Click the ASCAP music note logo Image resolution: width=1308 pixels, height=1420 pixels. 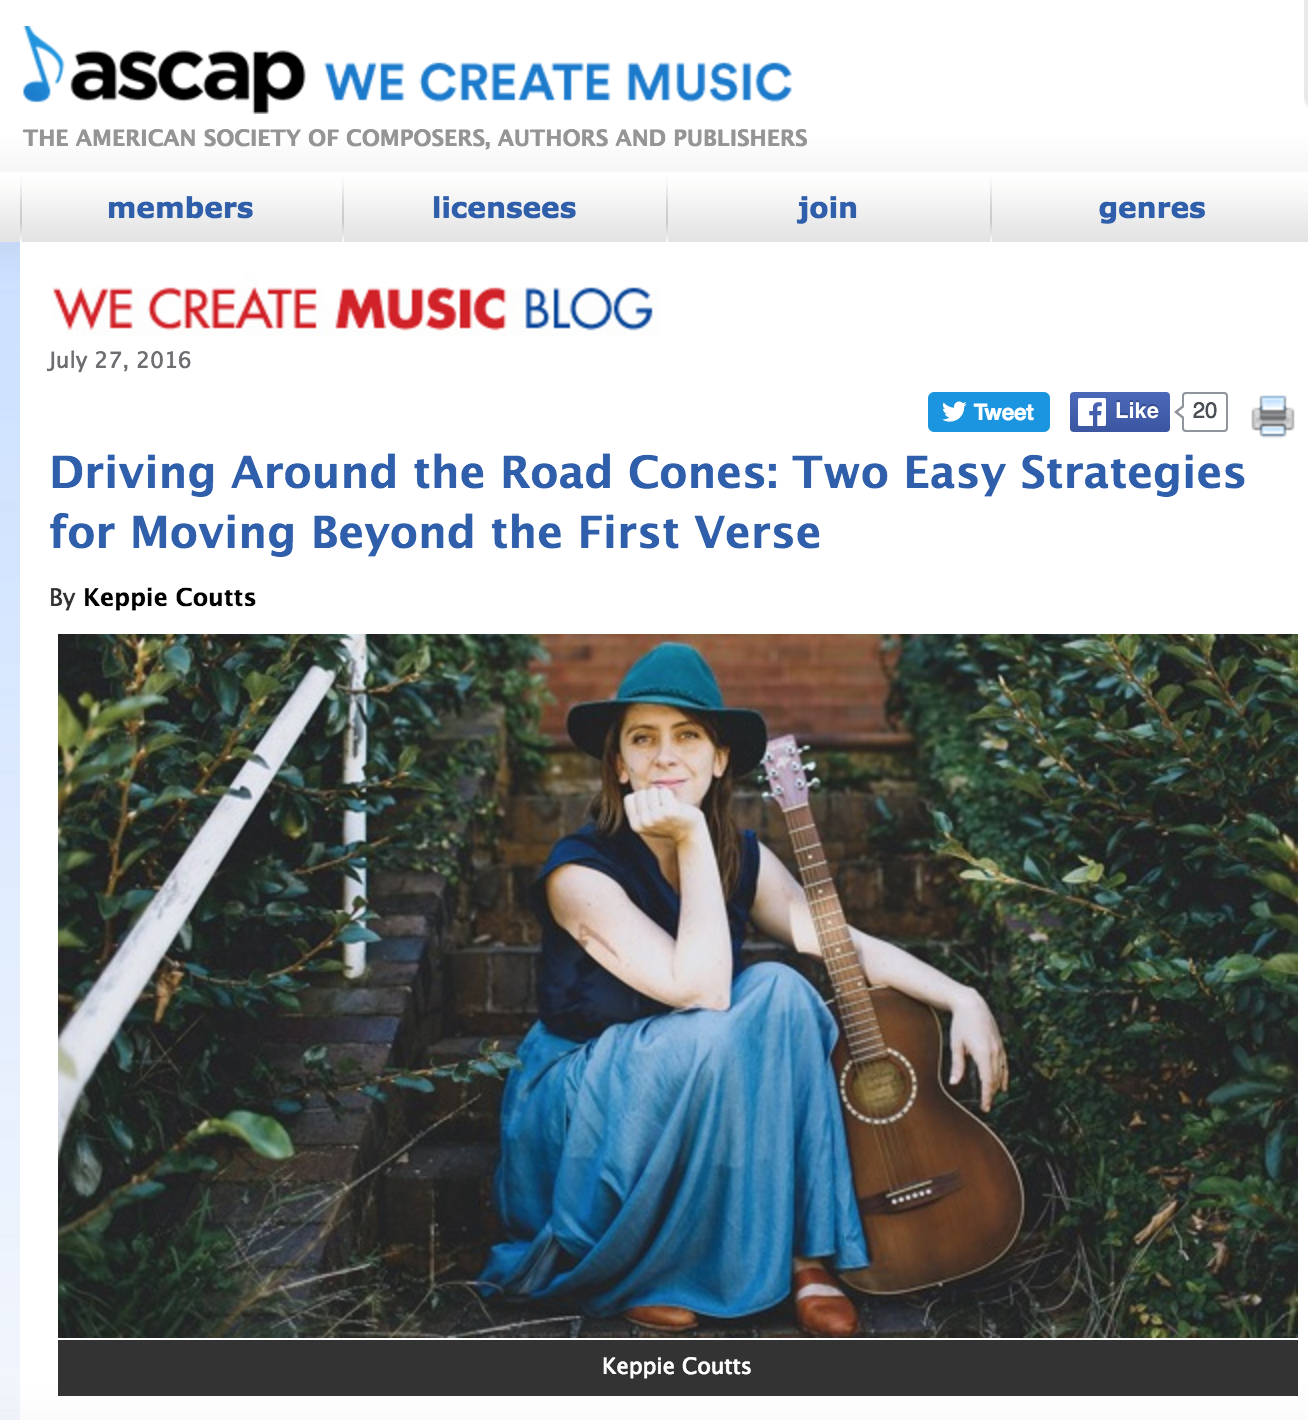(x=43, y=65)
